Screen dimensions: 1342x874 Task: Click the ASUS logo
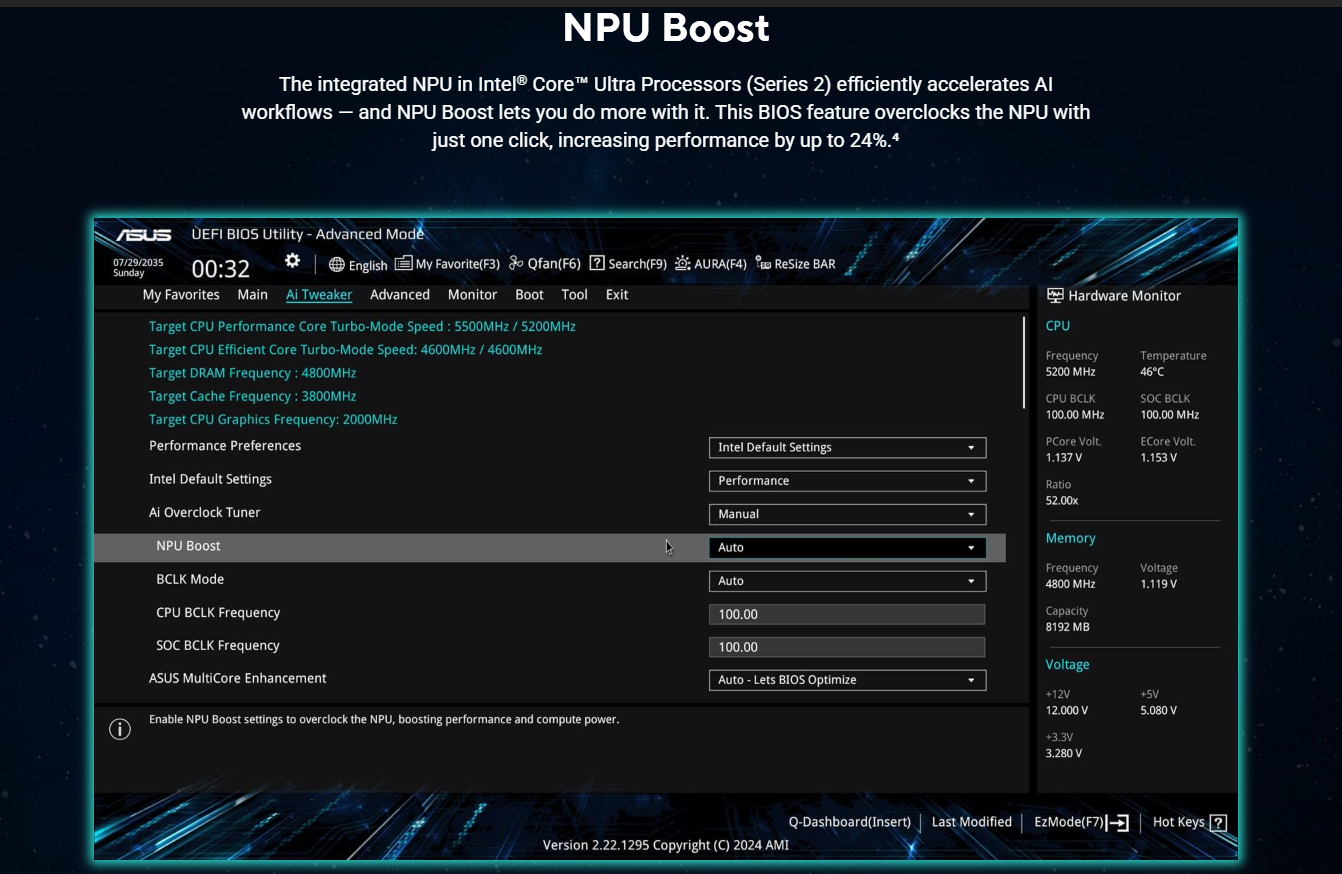(x=144, y=235)
